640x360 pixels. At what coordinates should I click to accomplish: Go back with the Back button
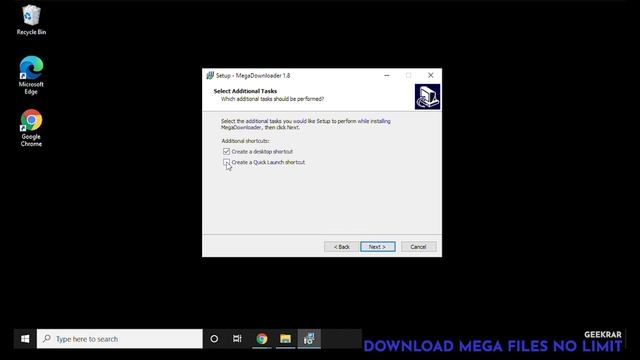point(342,247)
